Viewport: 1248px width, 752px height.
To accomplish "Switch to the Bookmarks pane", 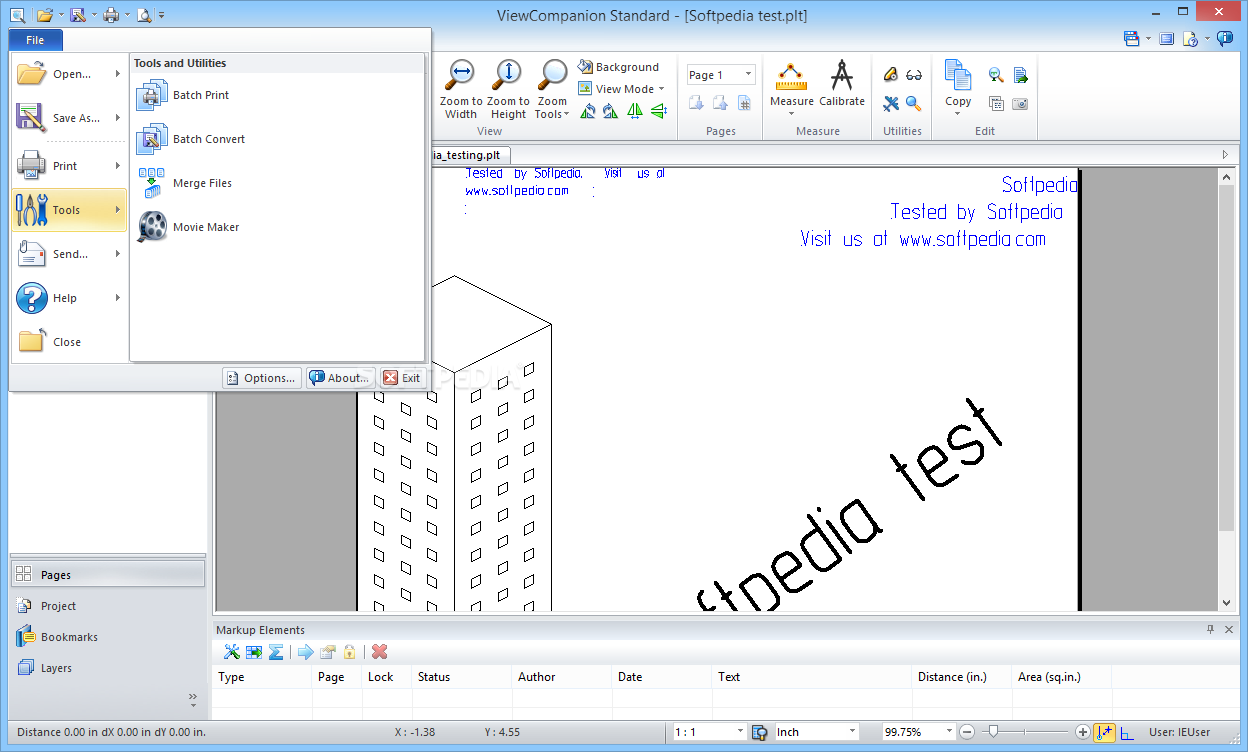I will click(x=108, y=637).
